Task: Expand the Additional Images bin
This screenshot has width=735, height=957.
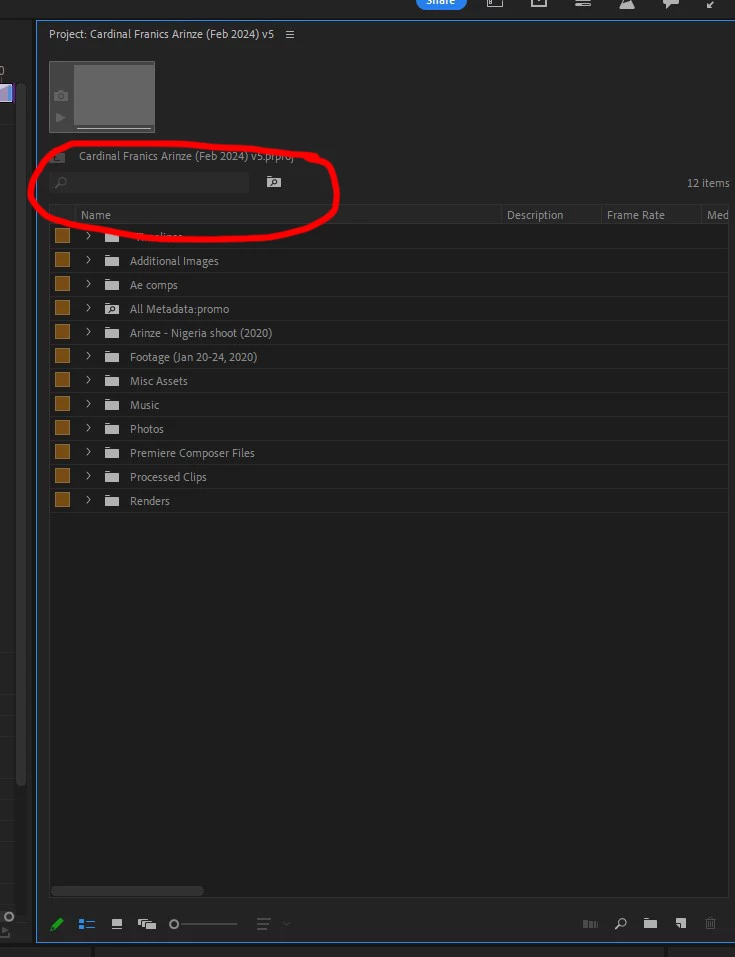Action: 89,260
